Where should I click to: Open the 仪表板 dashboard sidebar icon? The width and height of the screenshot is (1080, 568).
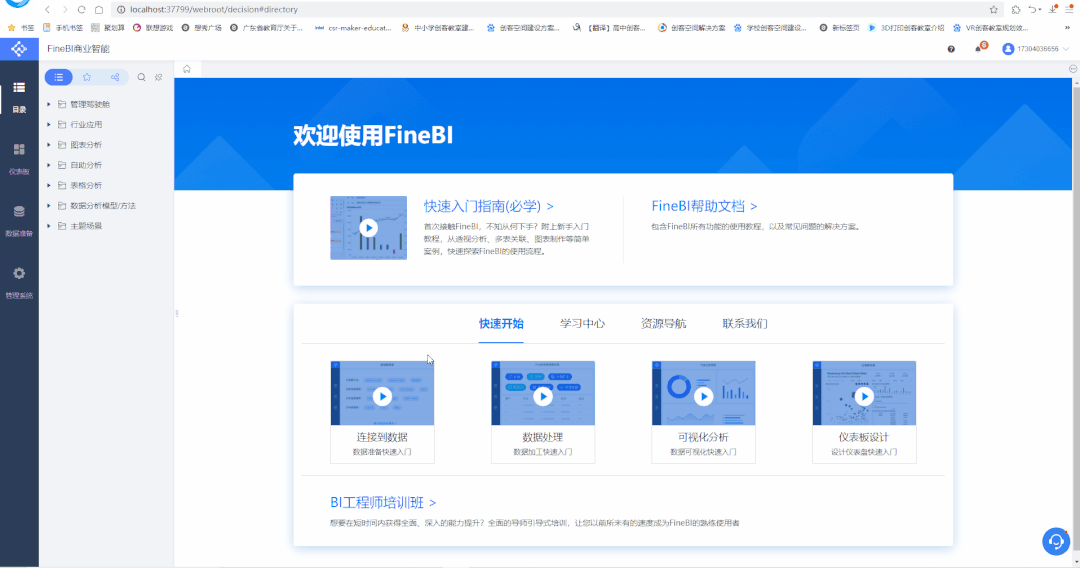[19, 149]
